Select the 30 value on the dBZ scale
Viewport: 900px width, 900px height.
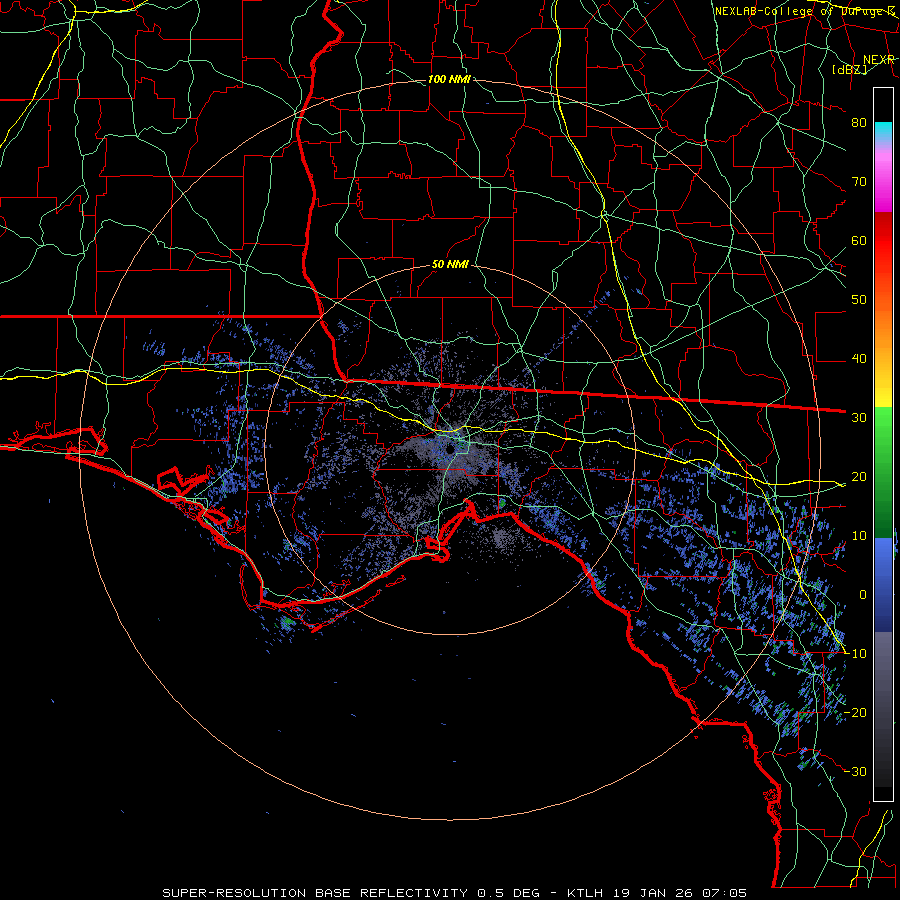point(859,417)
